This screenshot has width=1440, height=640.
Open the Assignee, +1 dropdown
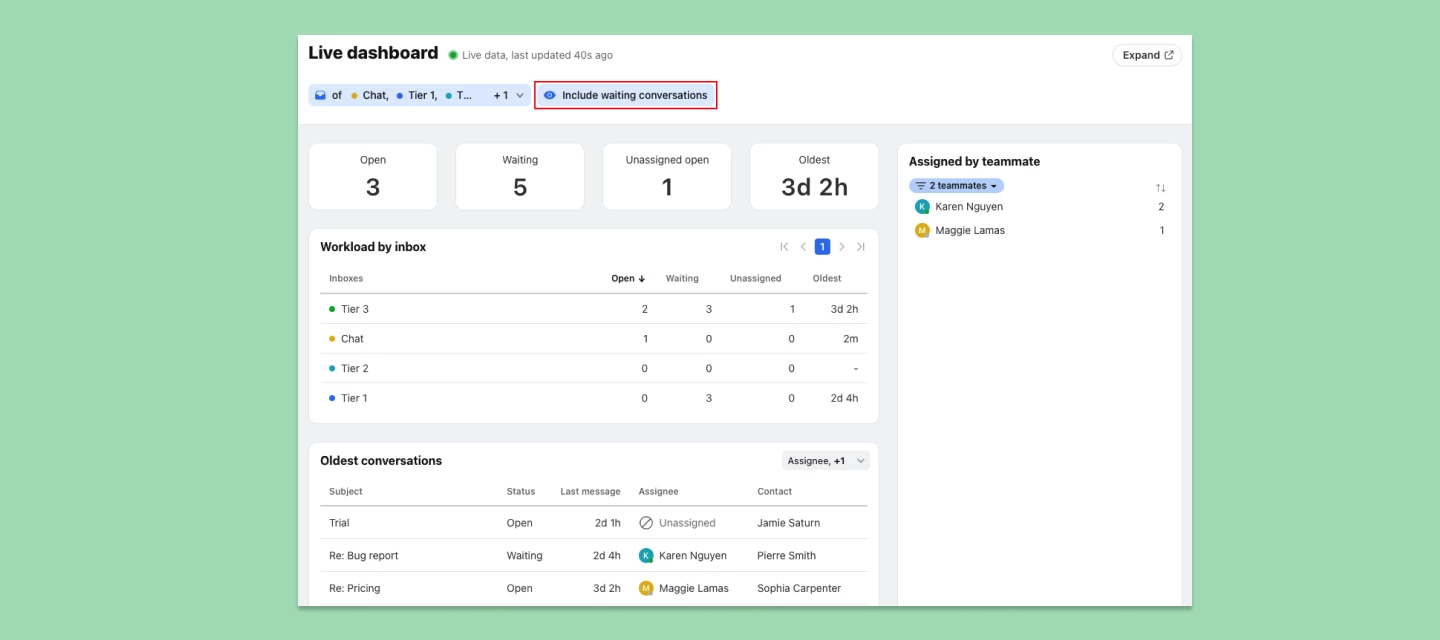(826, 459)
